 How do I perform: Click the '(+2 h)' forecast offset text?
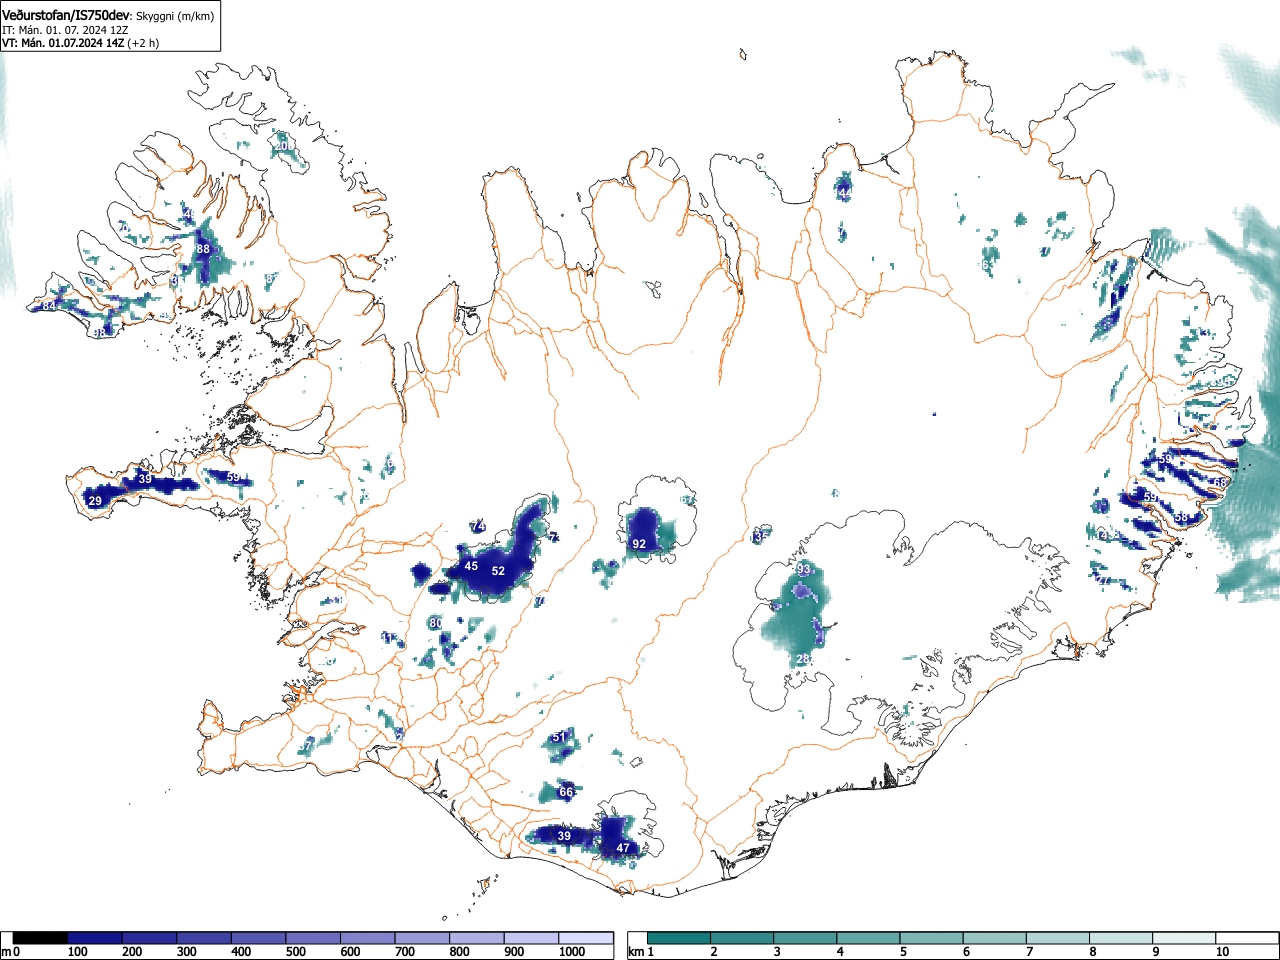[x=143, y=43]
